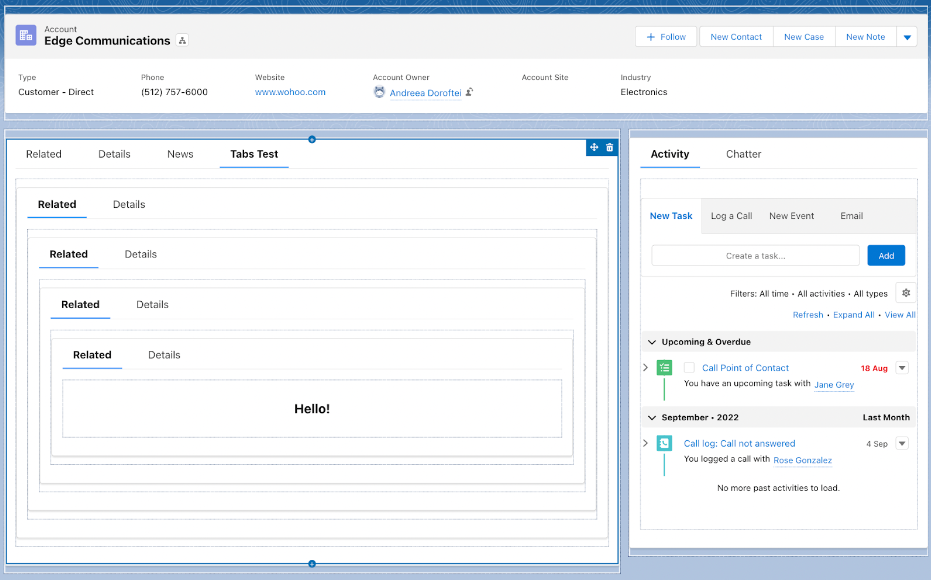The width and height of the screenshot is (931, 580).
Task: Collapse the Upcoming & Overdue section
Action: click(652, 342)
